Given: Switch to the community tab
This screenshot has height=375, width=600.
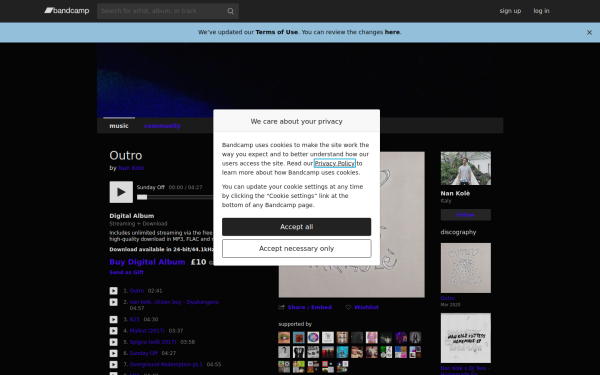Looking at the screenshot, I should 162,126.
